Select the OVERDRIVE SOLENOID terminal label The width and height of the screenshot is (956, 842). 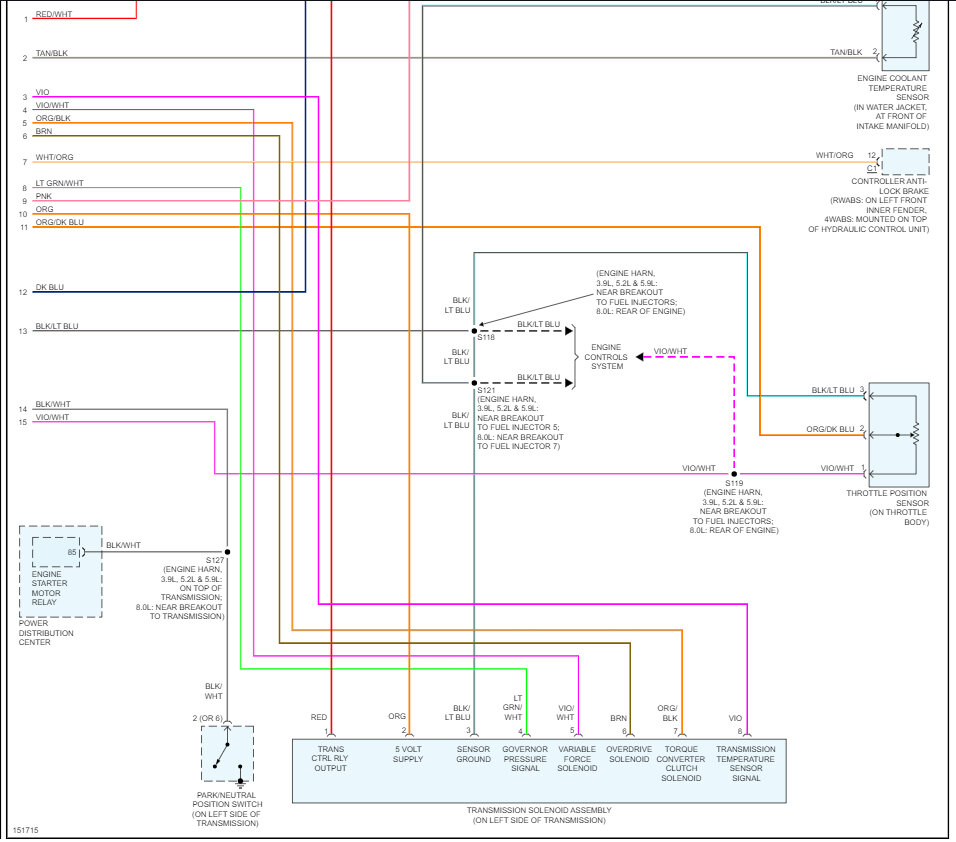629,754
